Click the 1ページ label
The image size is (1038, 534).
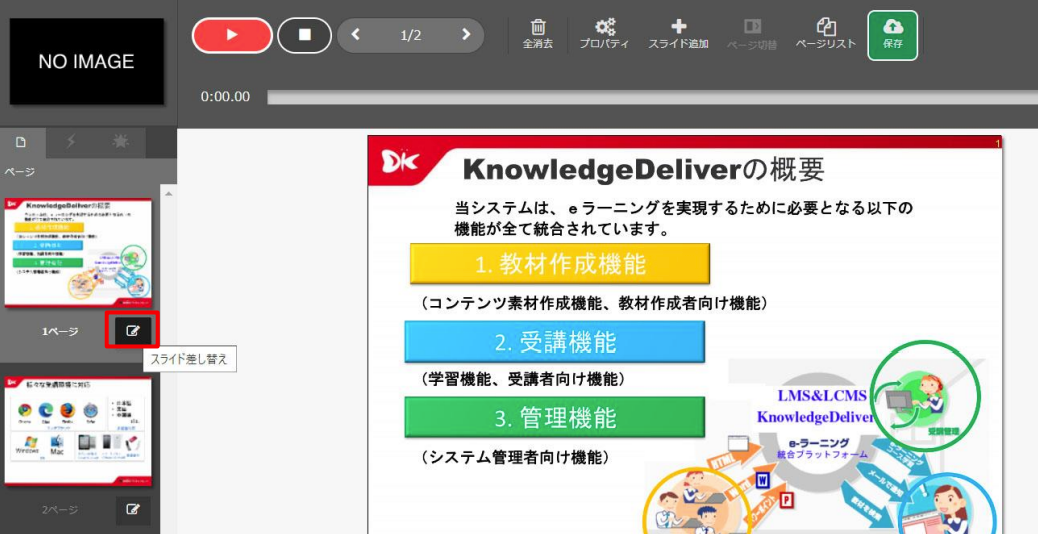[x=60, y=331]
